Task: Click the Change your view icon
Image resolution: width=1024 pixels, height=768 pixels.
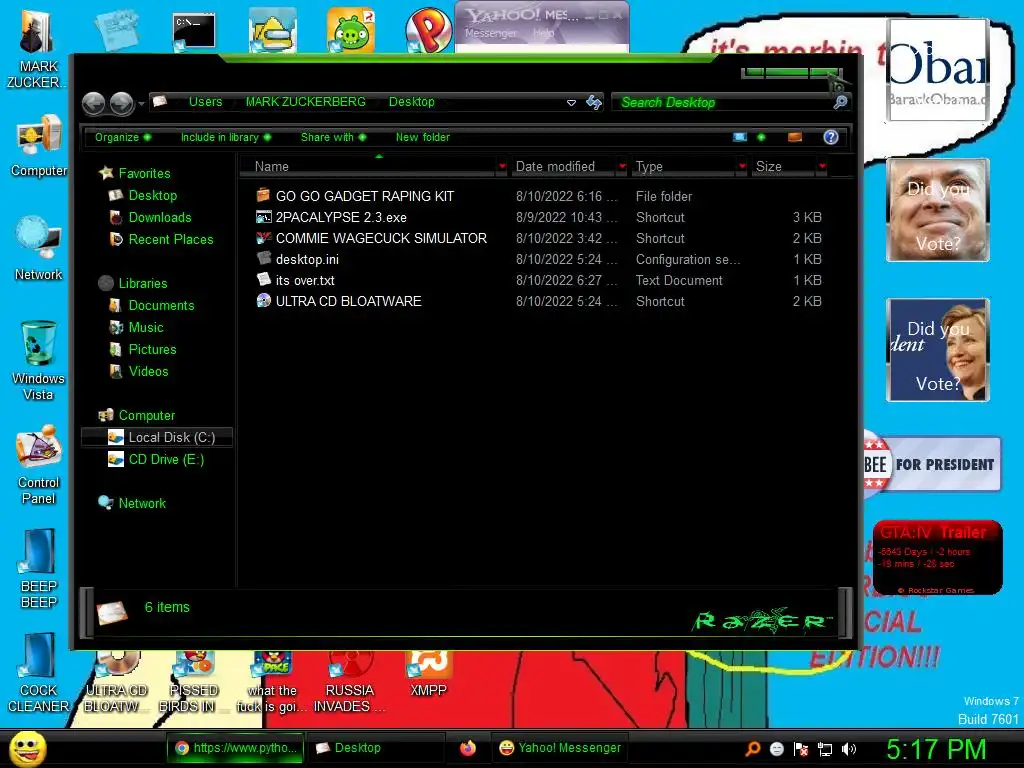Action: (x=740, y=137)
